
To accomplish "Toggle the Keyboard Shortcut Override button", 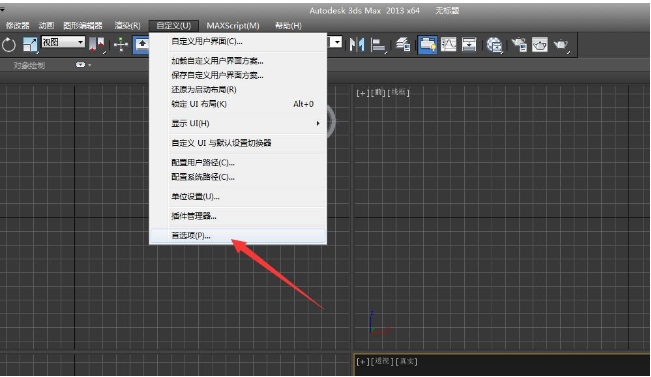I will click(142, 44).
